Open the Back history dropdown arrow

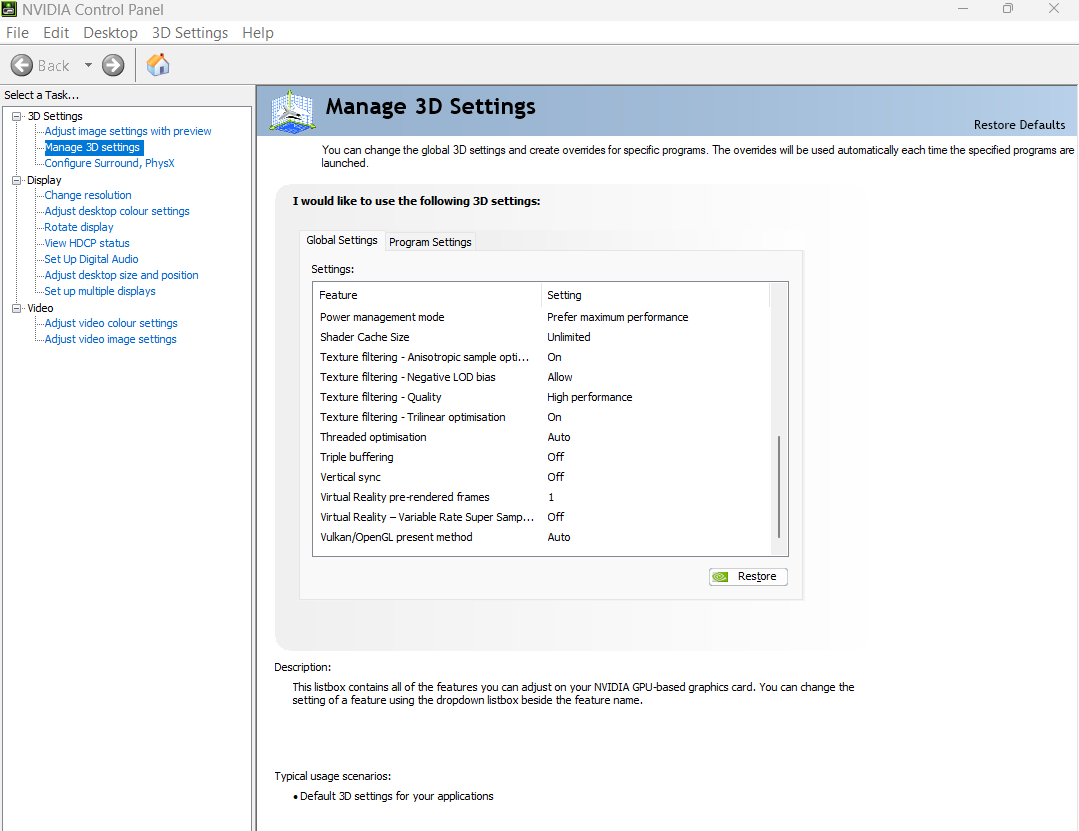click(x=88, y=65)
